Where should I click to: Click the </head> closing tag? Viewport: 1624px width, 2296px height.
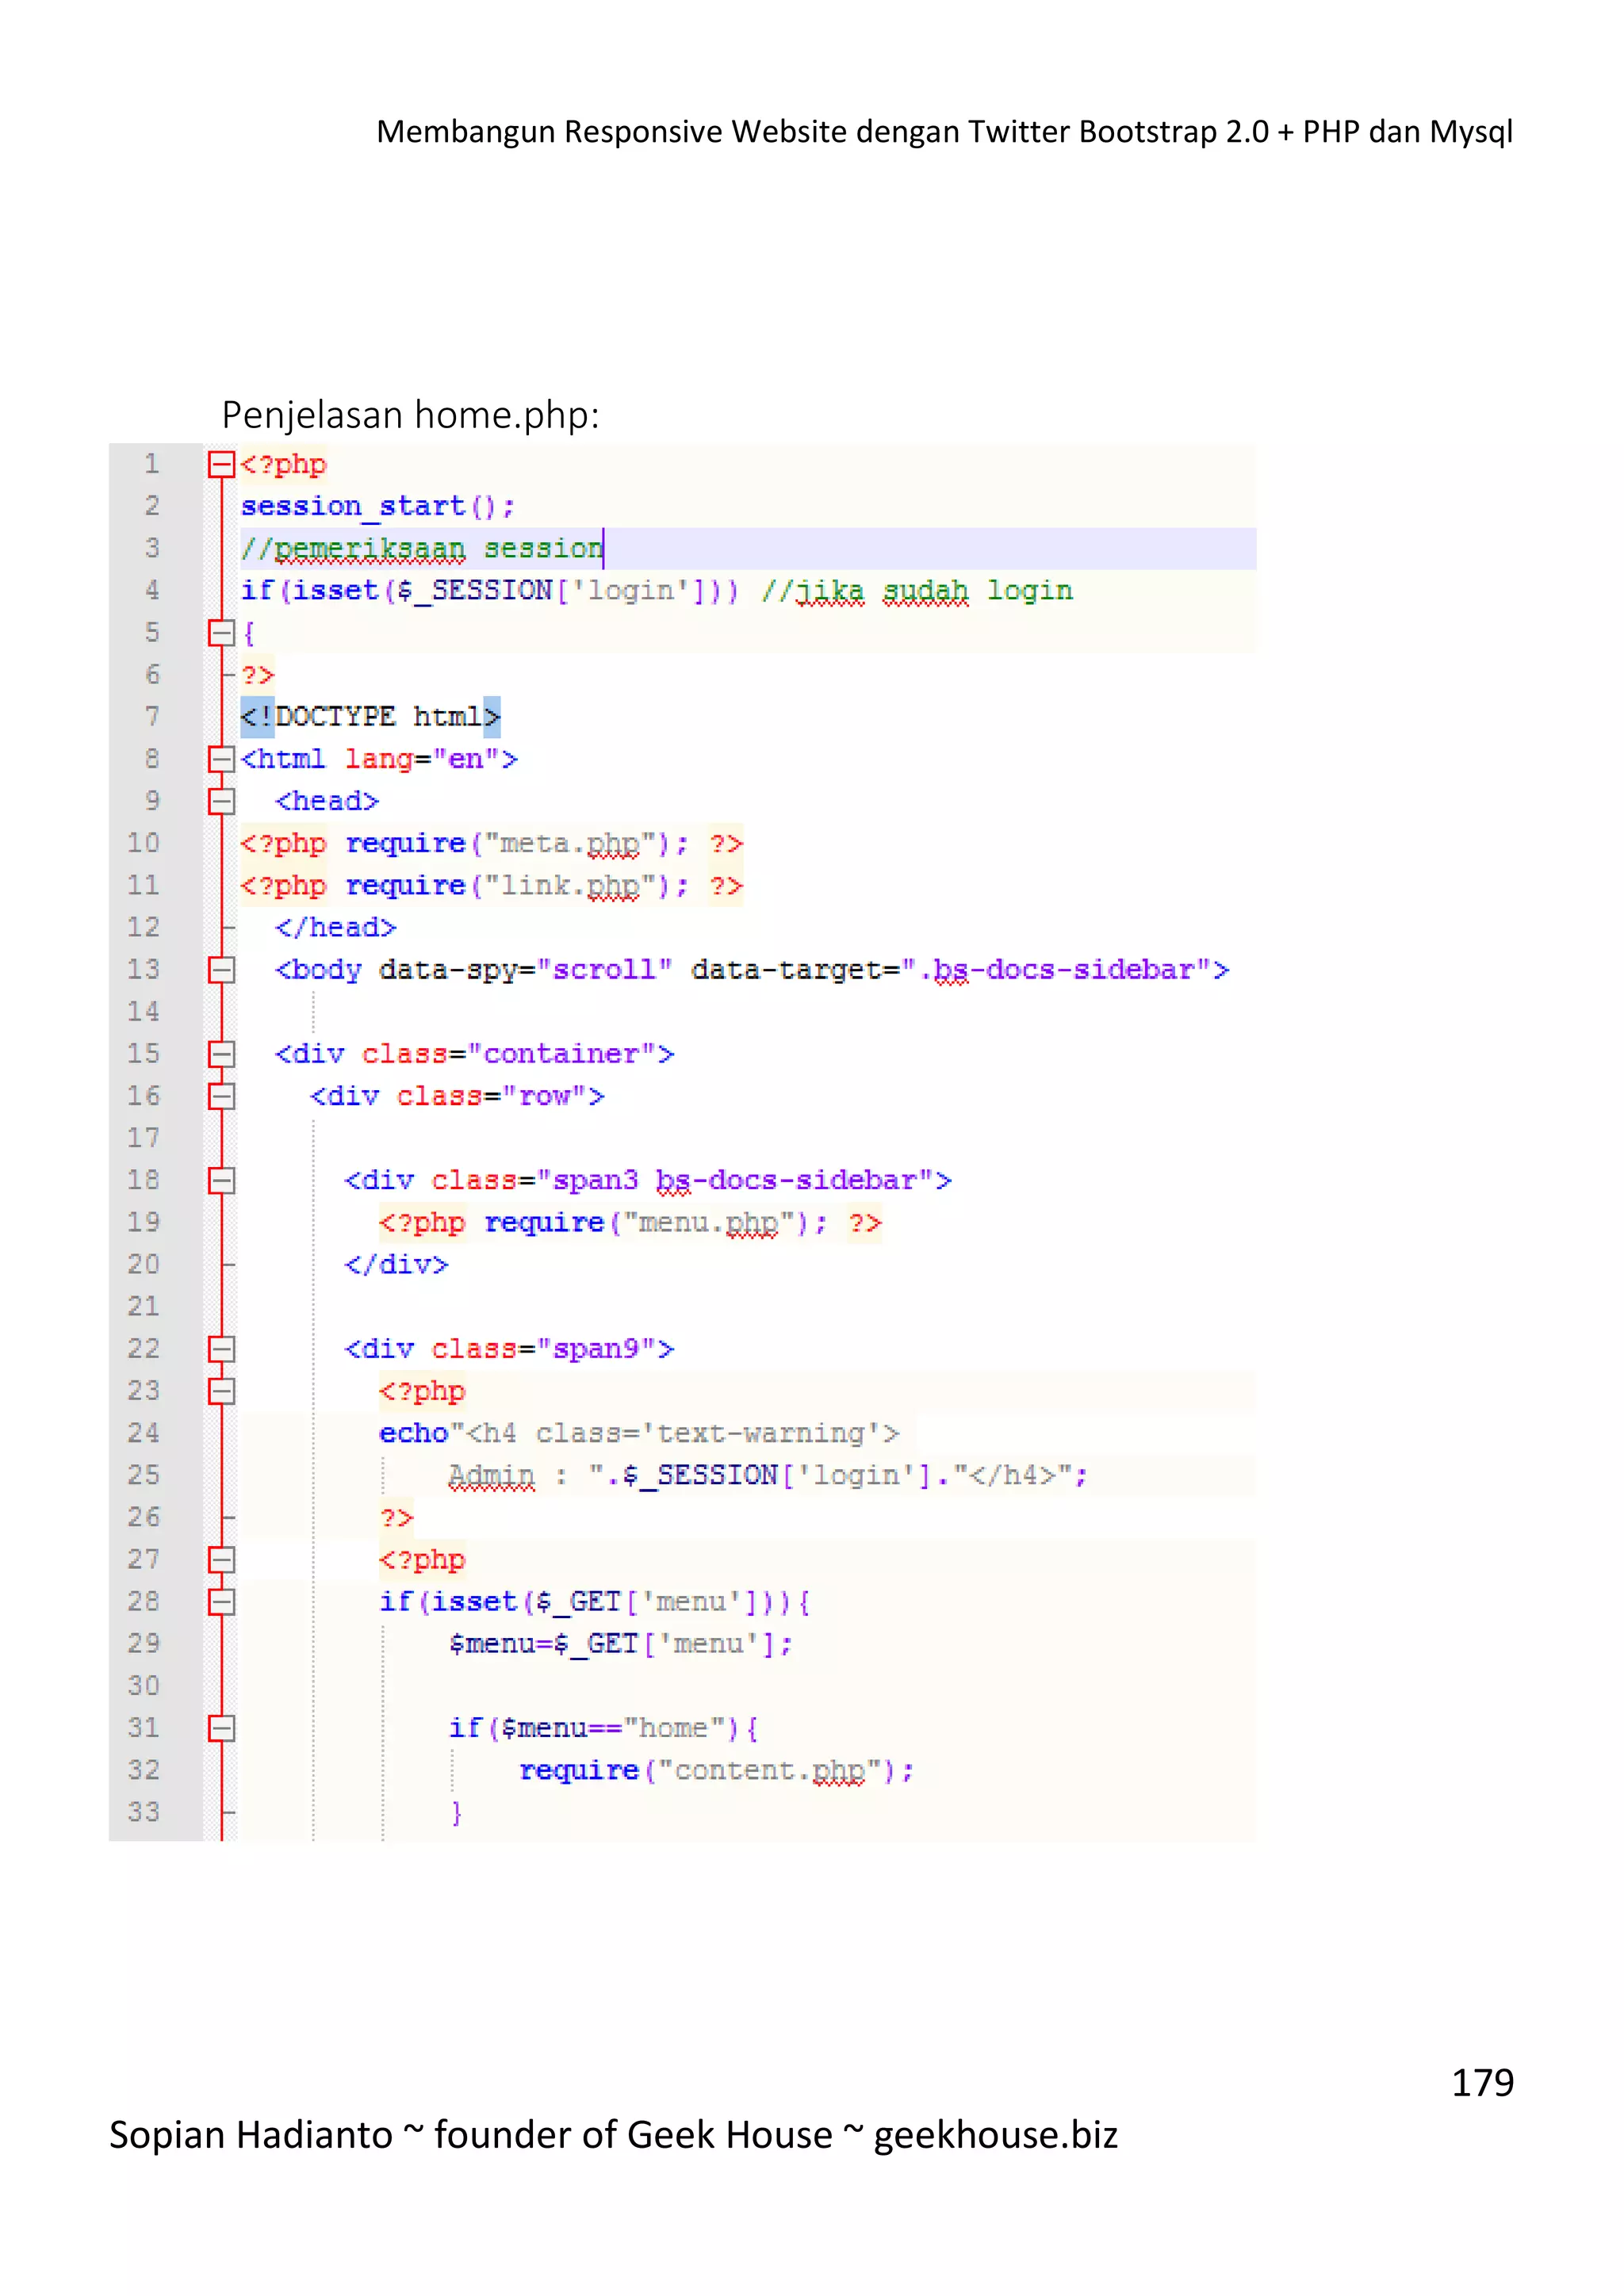tap(336, 927)
